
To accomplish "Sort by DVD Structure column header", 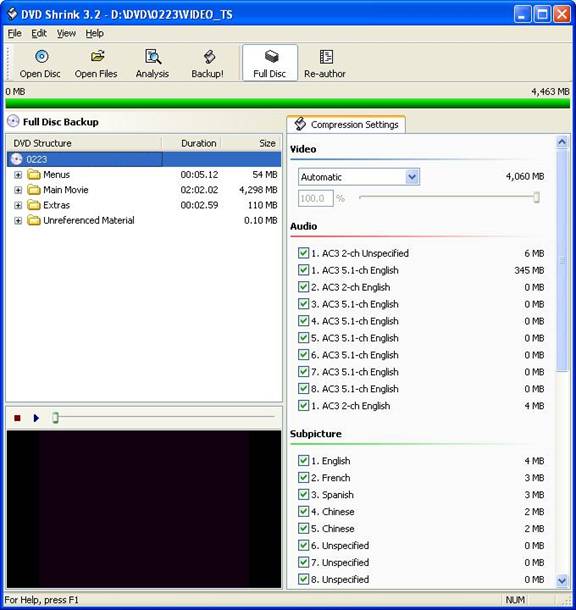I will [84, 143].
